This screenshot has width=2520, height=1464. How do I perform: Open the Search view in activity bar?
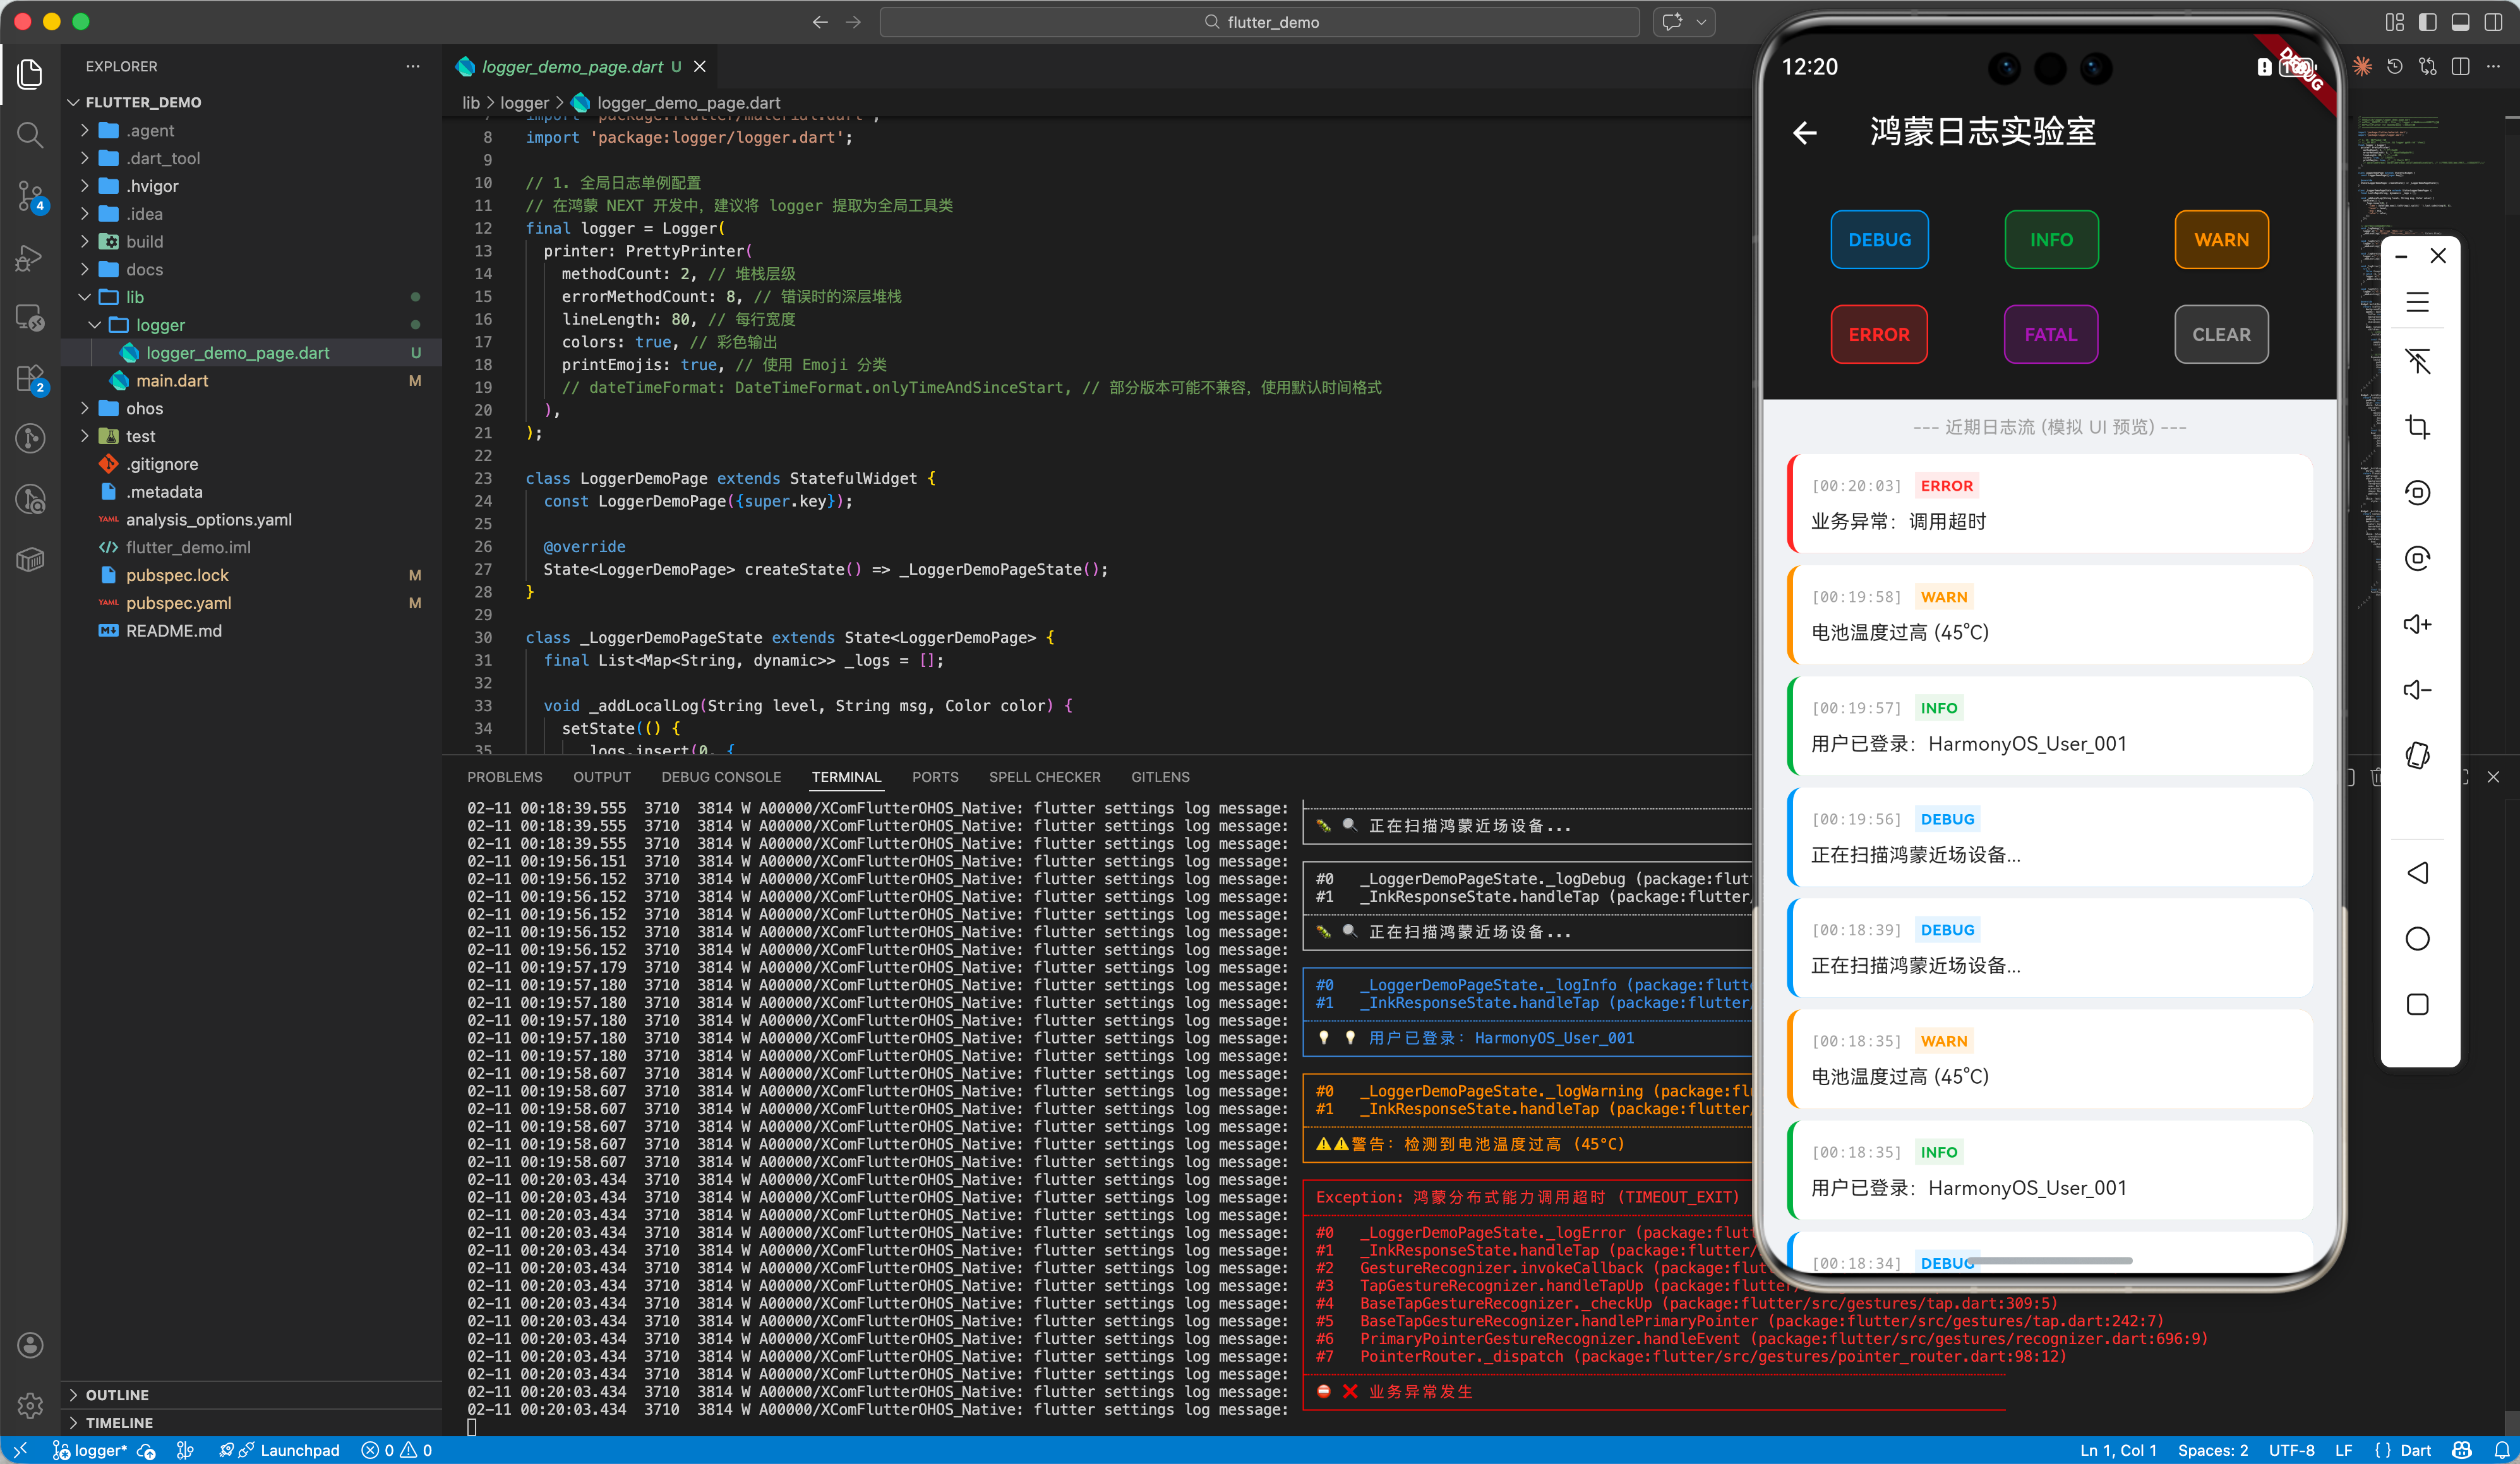pyautogui.click(x=30, y=134)
